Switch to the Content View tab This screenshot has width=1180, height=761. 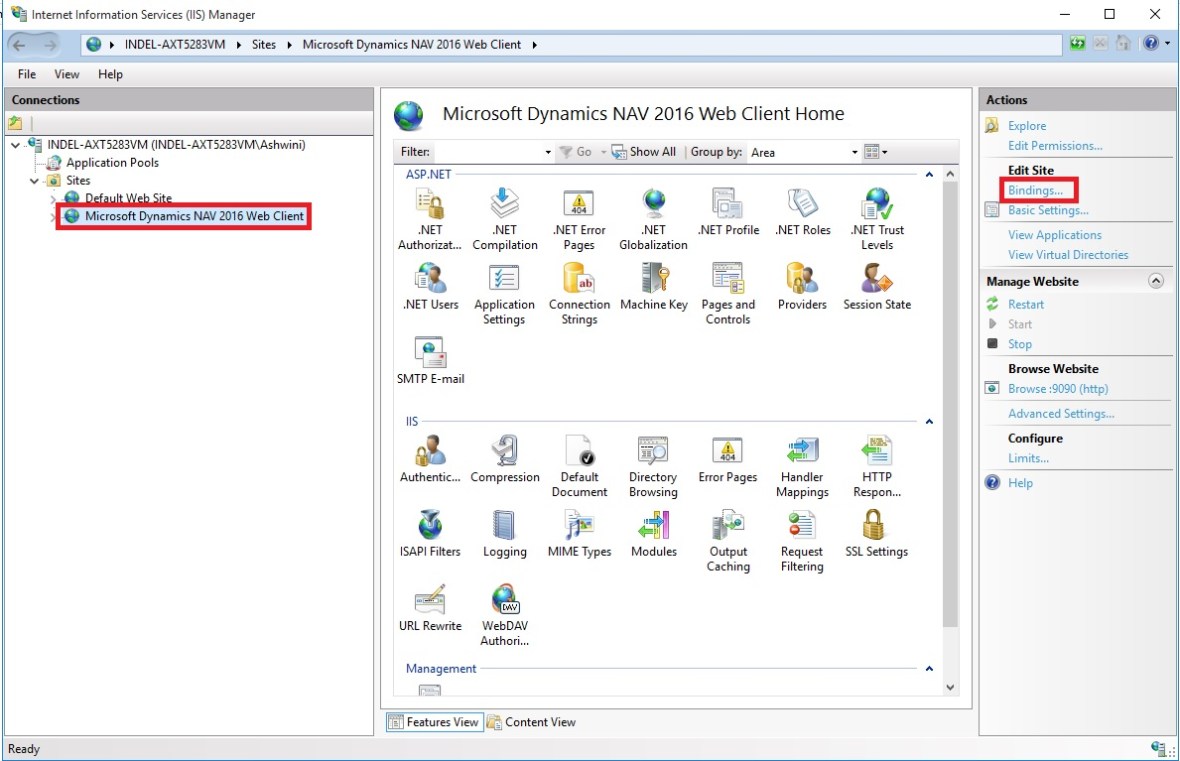[x=531, y=722]
